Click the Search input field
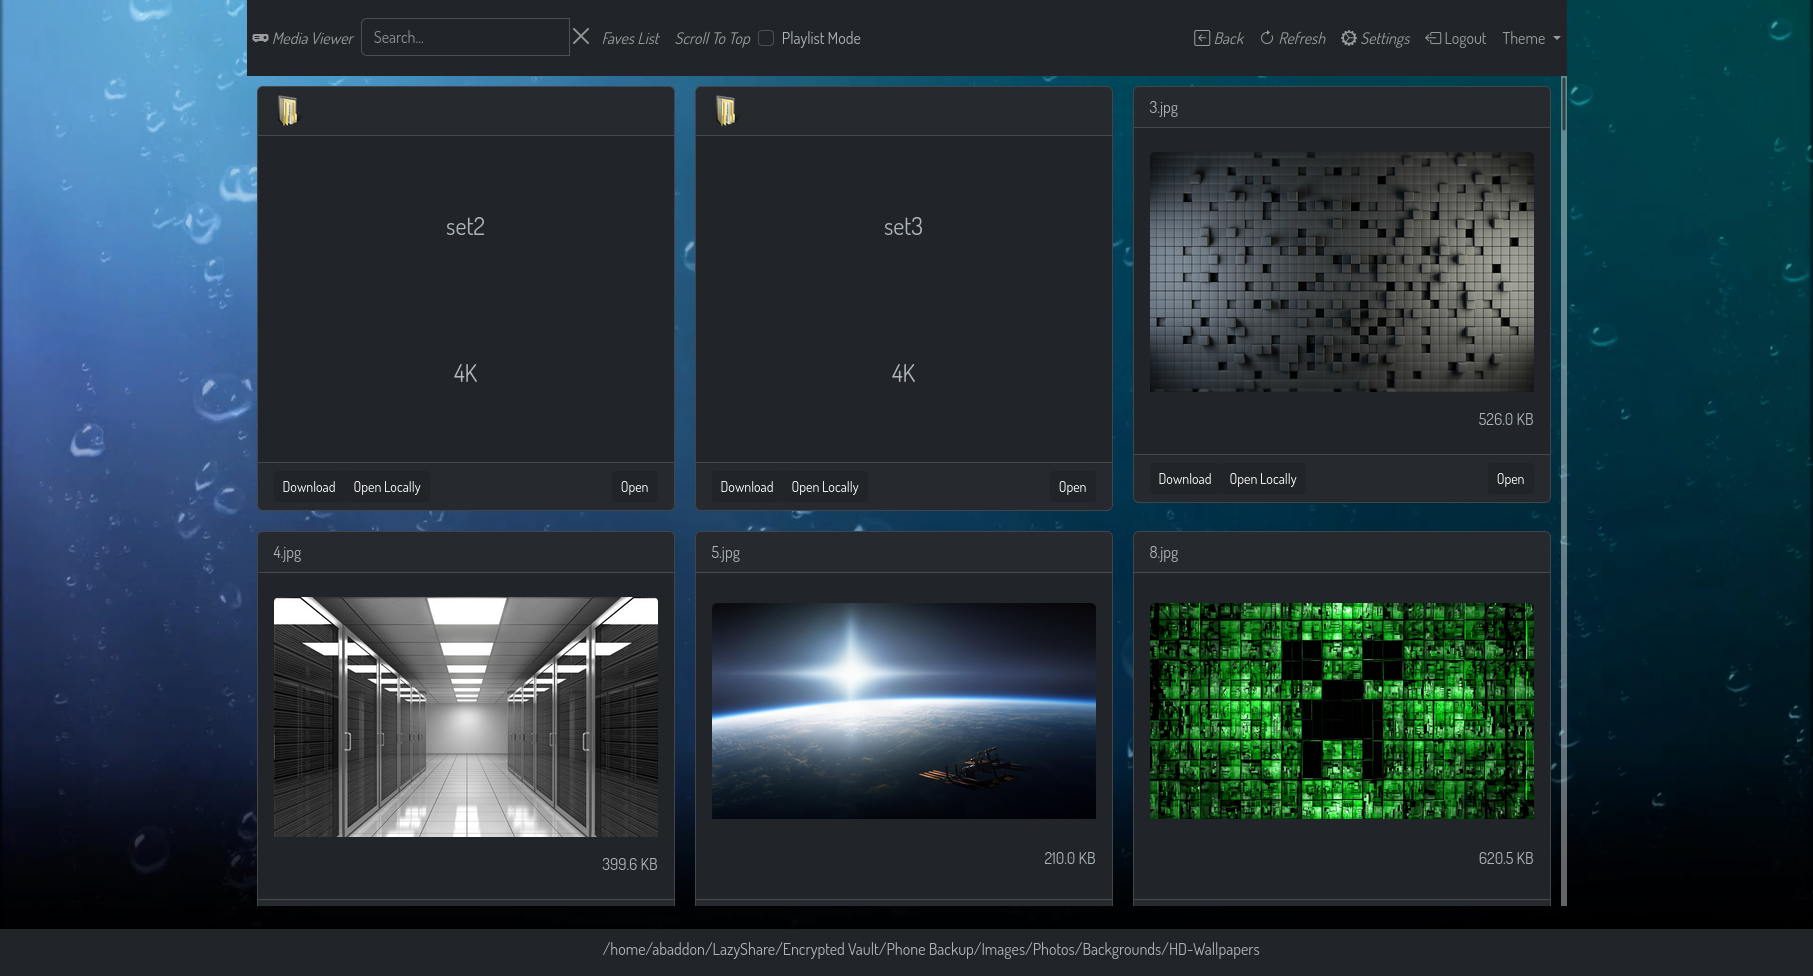 point(465,37)
